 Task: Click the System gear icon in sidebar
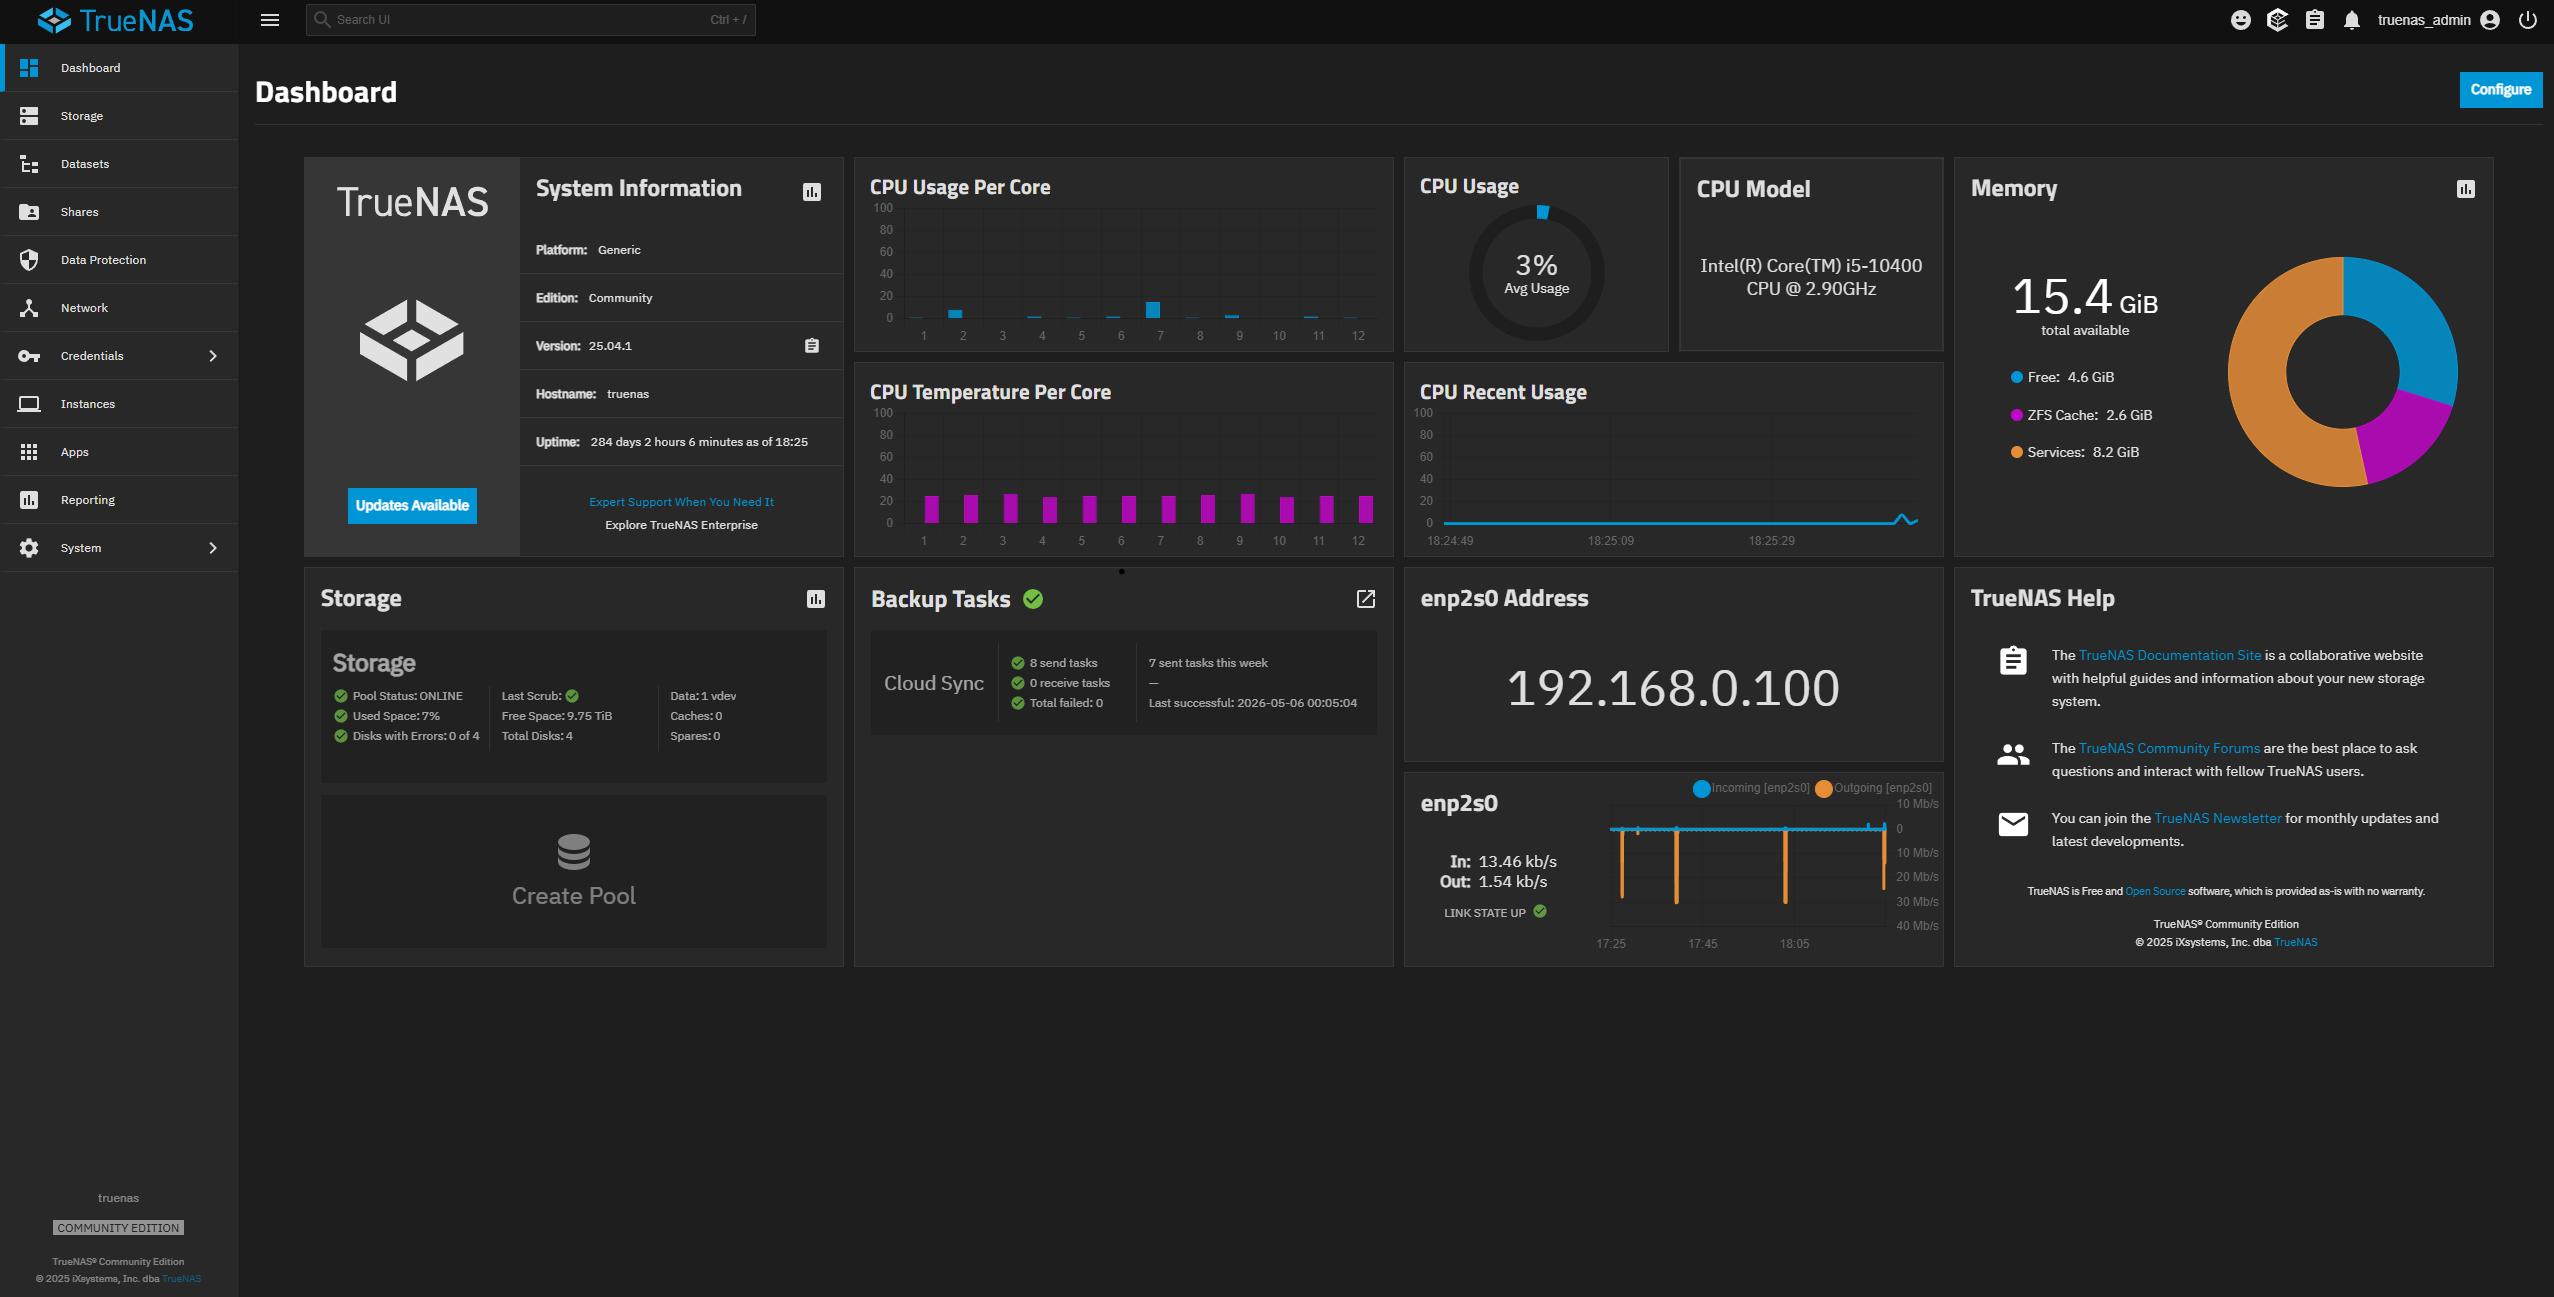(x=29, y=548)
